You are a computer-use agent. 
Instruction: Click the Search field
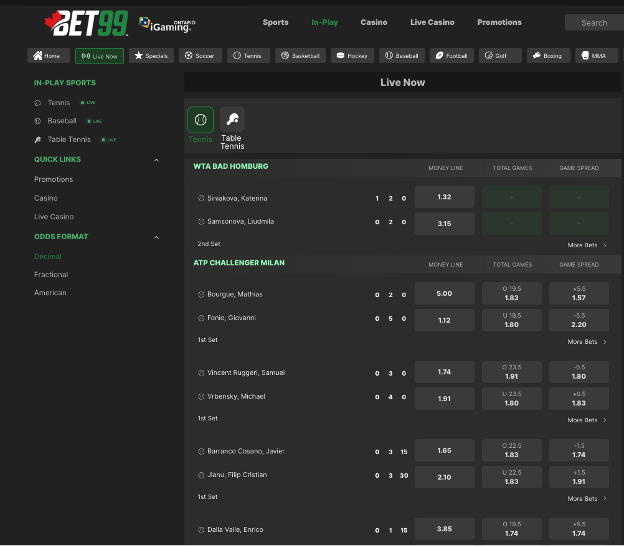point(594,23)
